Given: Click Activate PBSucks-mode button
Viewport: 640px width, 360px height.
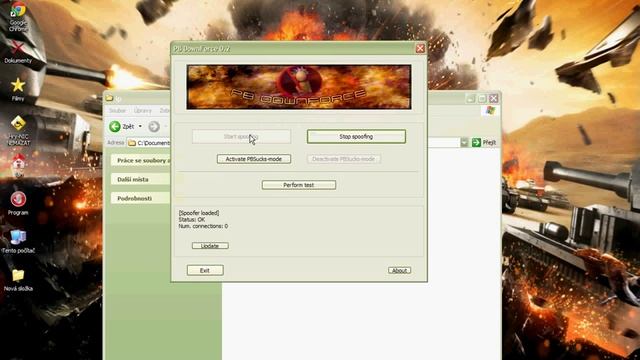Looking at the screenshot, I should [x=253, y=159].
